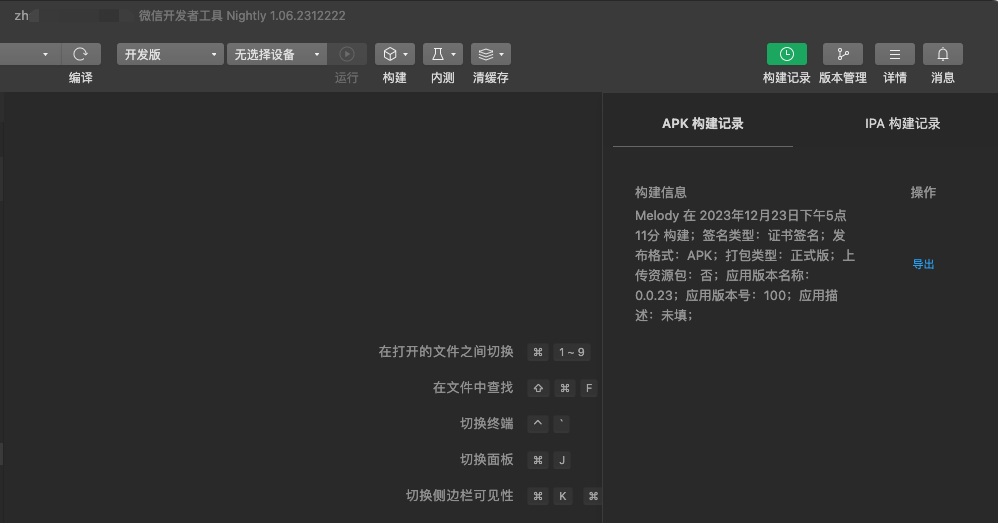Image resolution: width=998 pixels, height=523 pixels.
Task: Open 消息 (messages) bell icon
Action: [942, 54]
